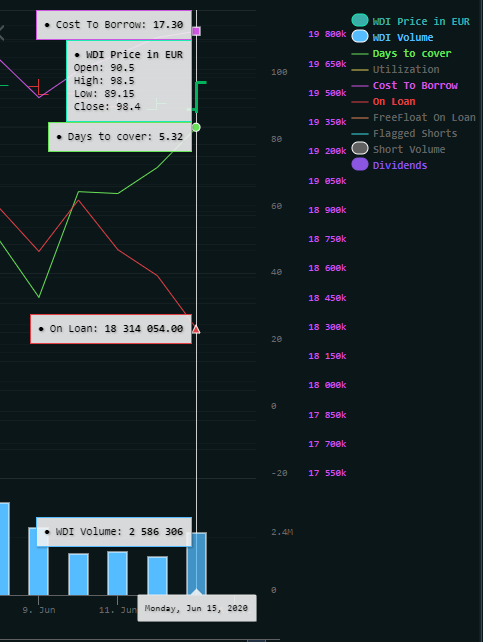Viewport: 483px width, 642px height.
Task: Enable the Flagged Shorts series
Action: [404, 133]
